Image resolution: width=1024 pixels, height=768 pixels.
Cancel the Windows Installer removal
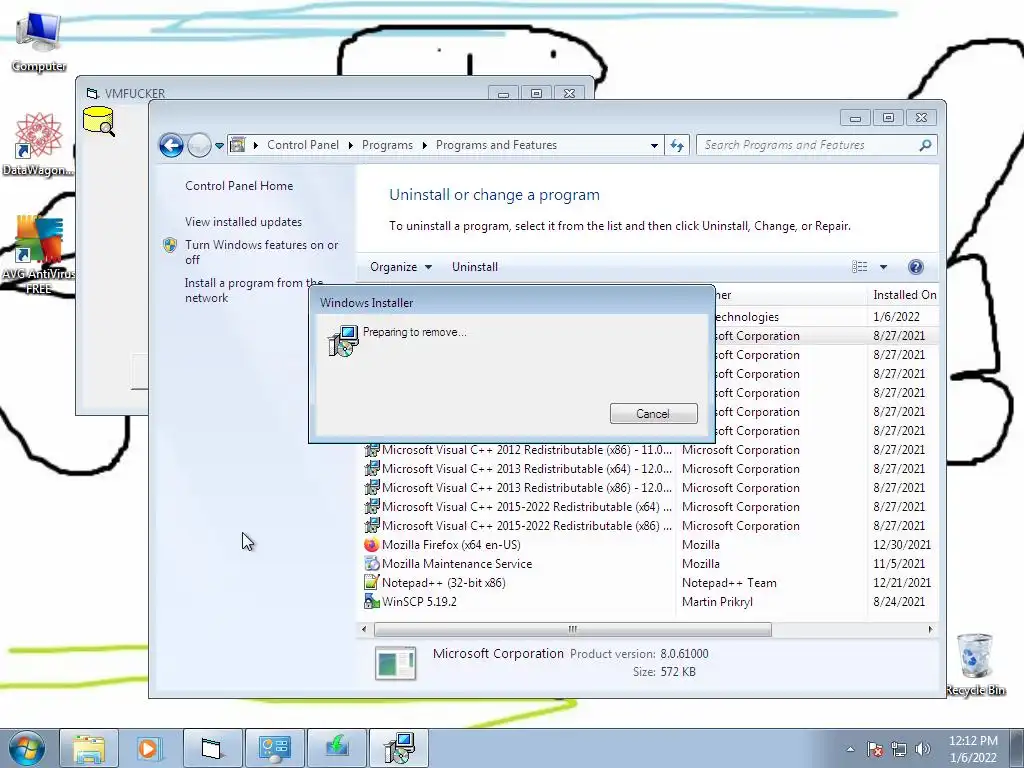(653, 413)
